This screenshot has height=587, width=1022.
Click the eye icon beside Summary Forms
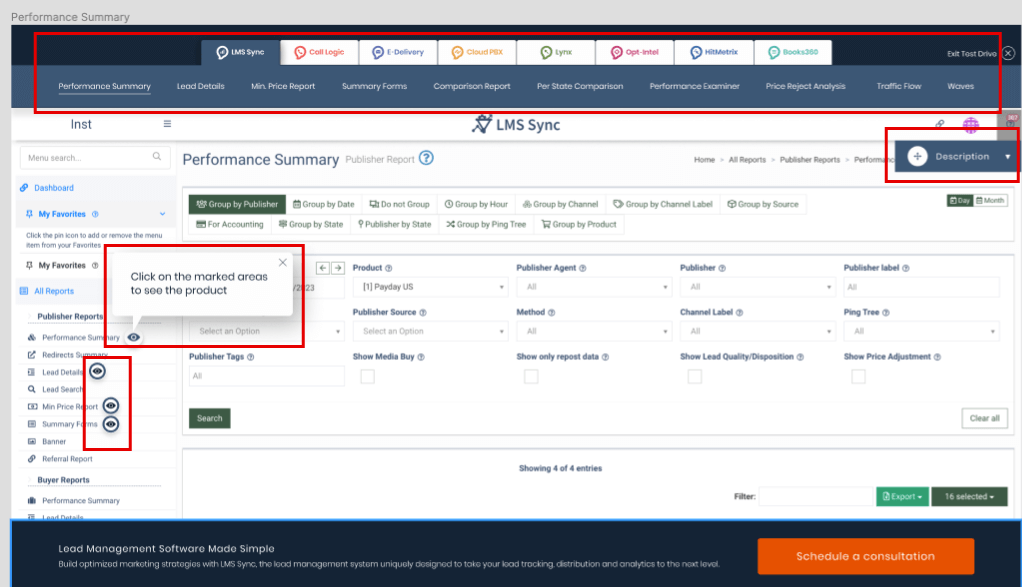(111, 424)
